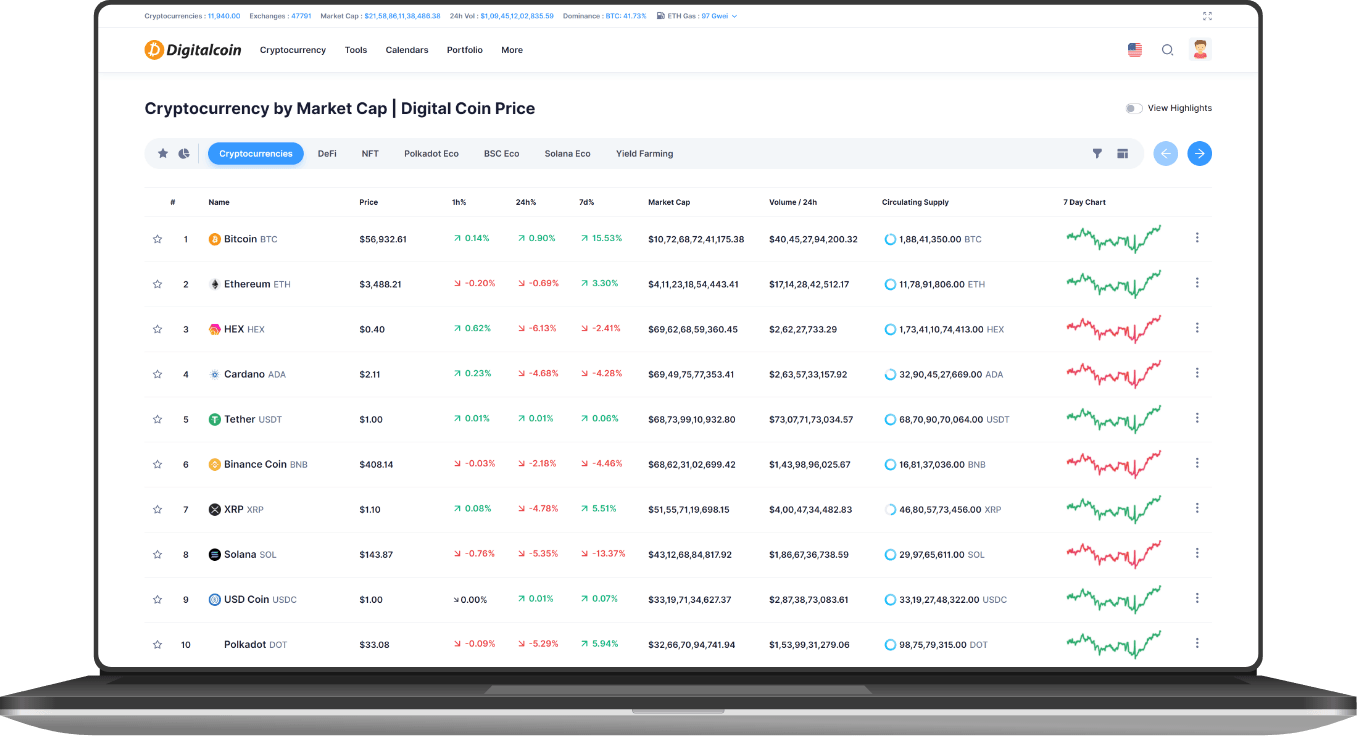Click the Ethereum coin icon
The width and height of the screenshot is (1357, 736).
point(214,284)
